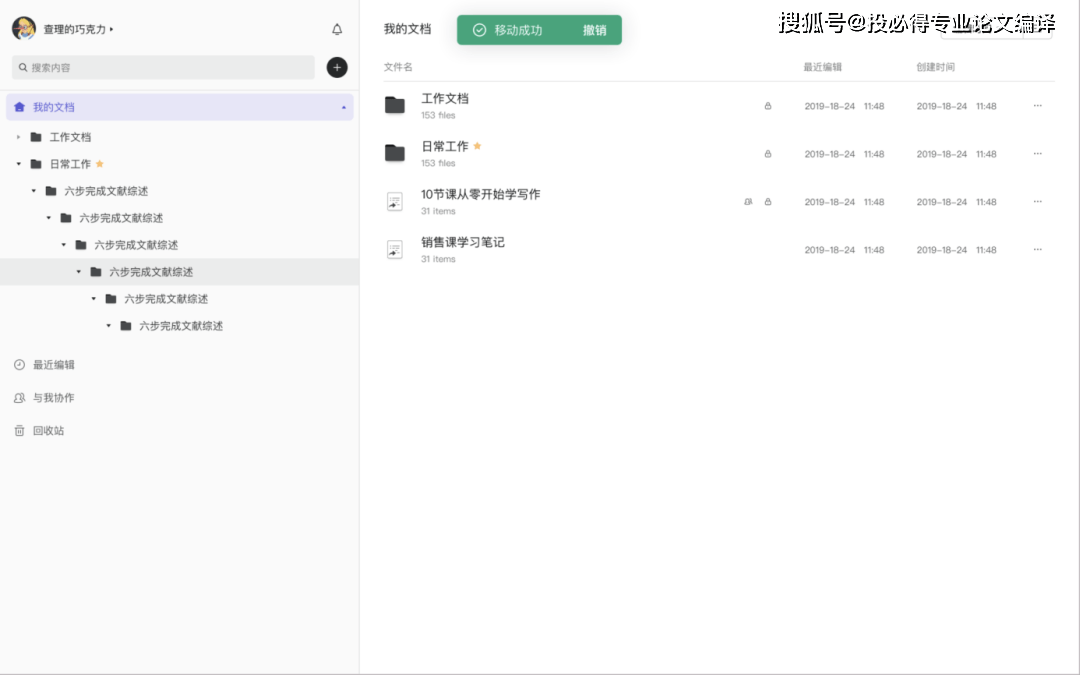
Task: Open more options for 销售课学习笔记 row
Action: tap(1037, 249)
